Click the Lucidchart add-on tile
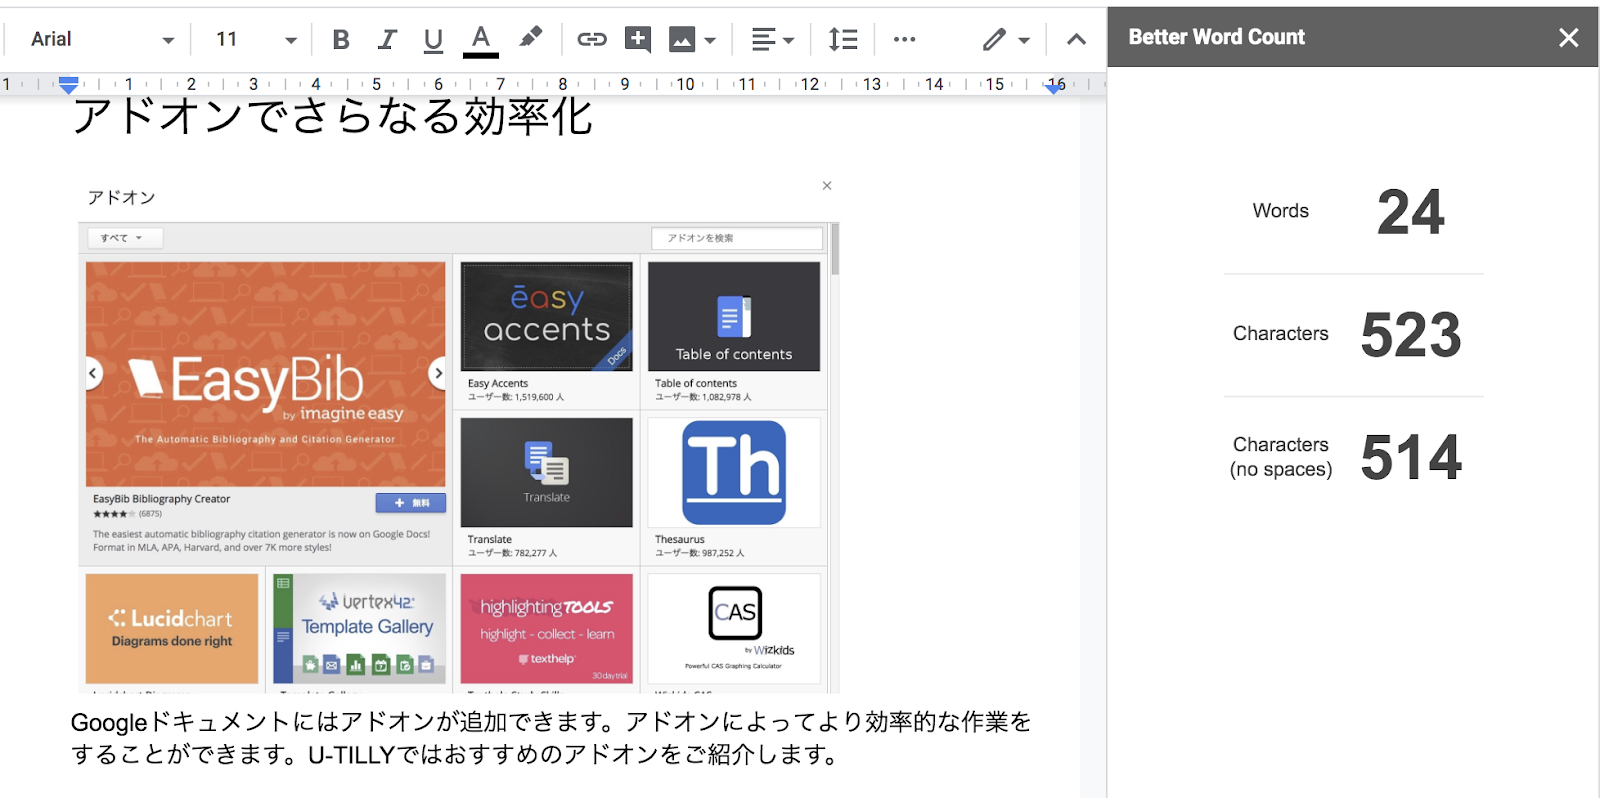 coord(172,629)
